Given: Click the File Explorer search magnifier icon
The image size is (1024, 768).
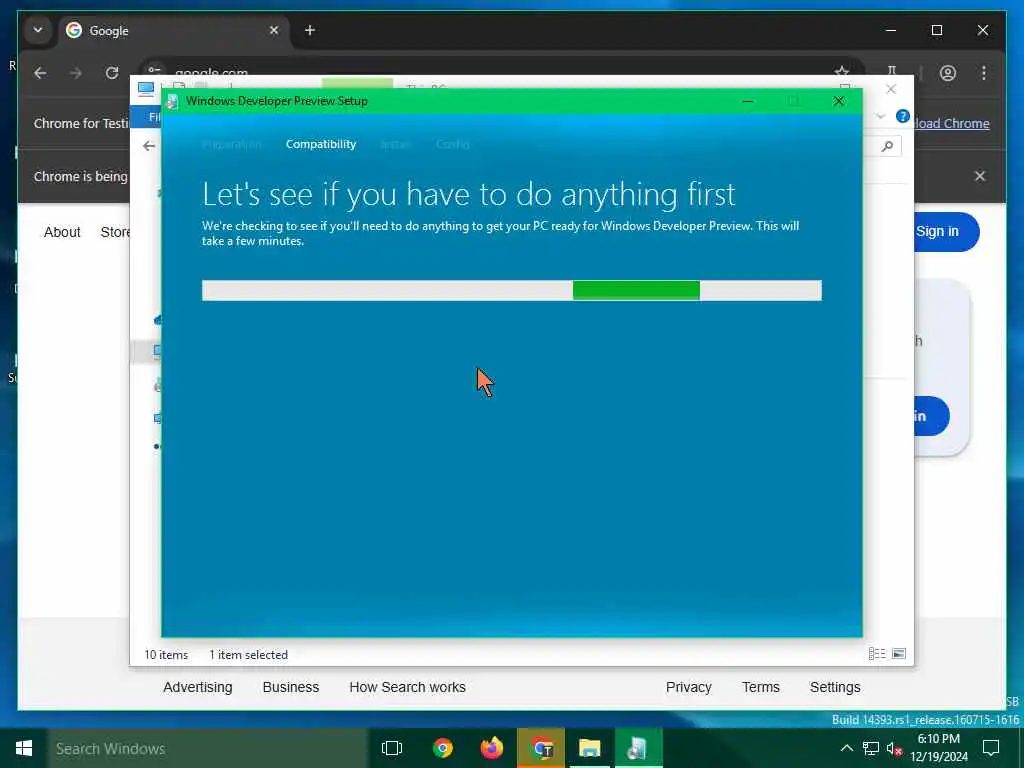Looking at the screenshot, I should [x=887, y=146].
